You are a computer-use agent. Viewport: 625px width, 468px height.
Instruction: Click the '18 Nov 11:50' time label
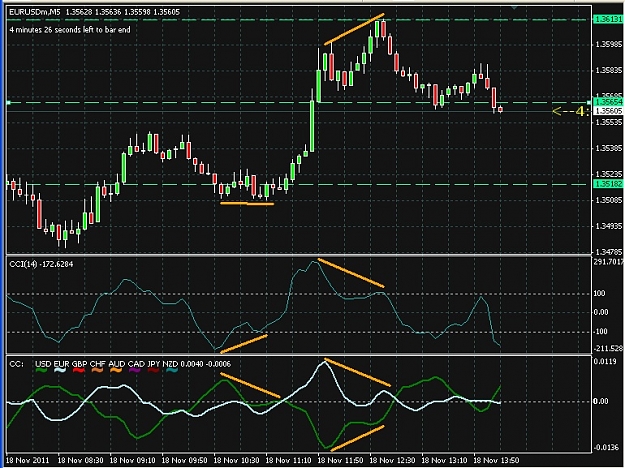340,460
